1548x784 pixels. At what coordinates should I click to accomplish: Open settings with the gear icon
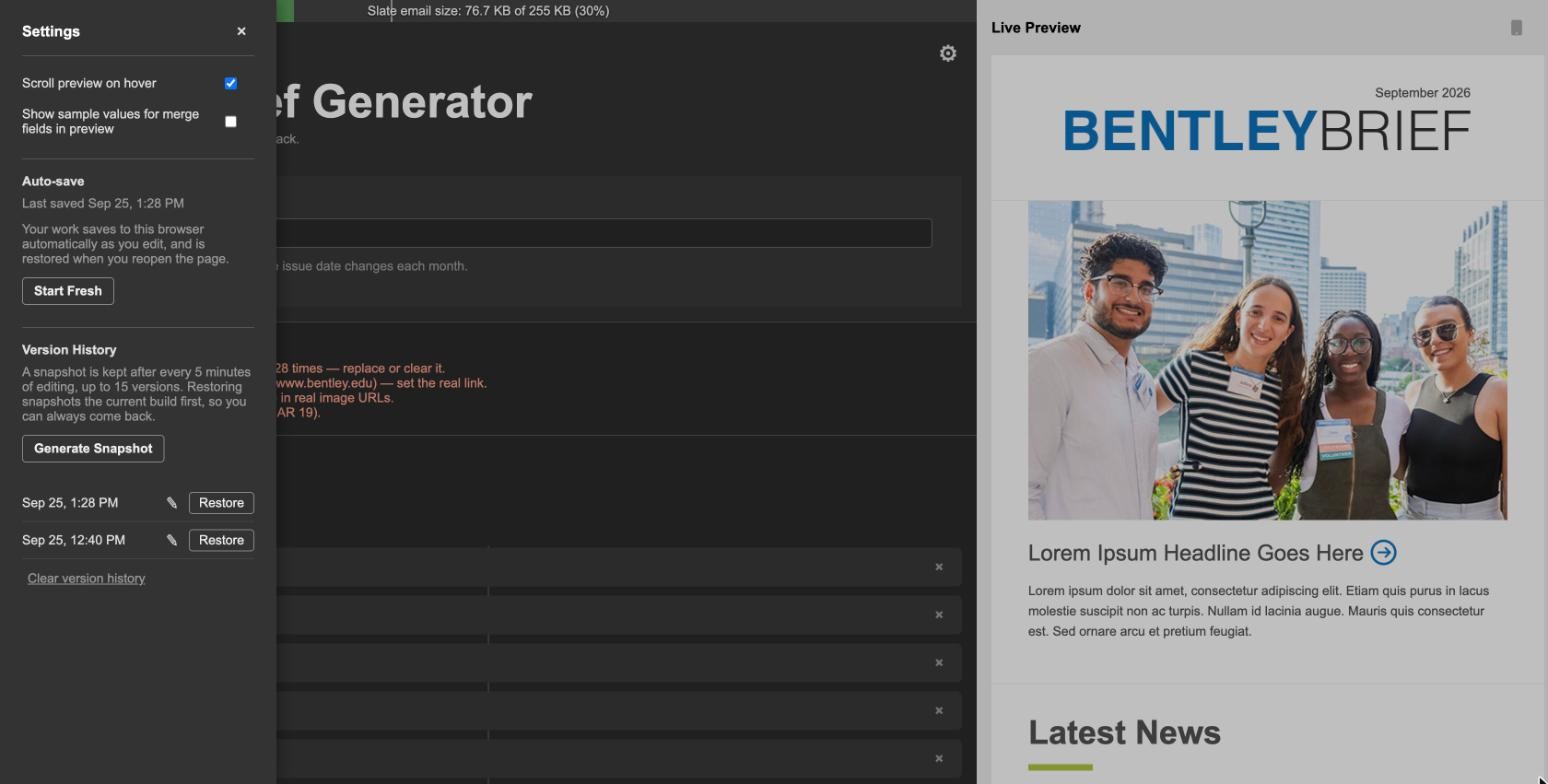pos(948,54)
